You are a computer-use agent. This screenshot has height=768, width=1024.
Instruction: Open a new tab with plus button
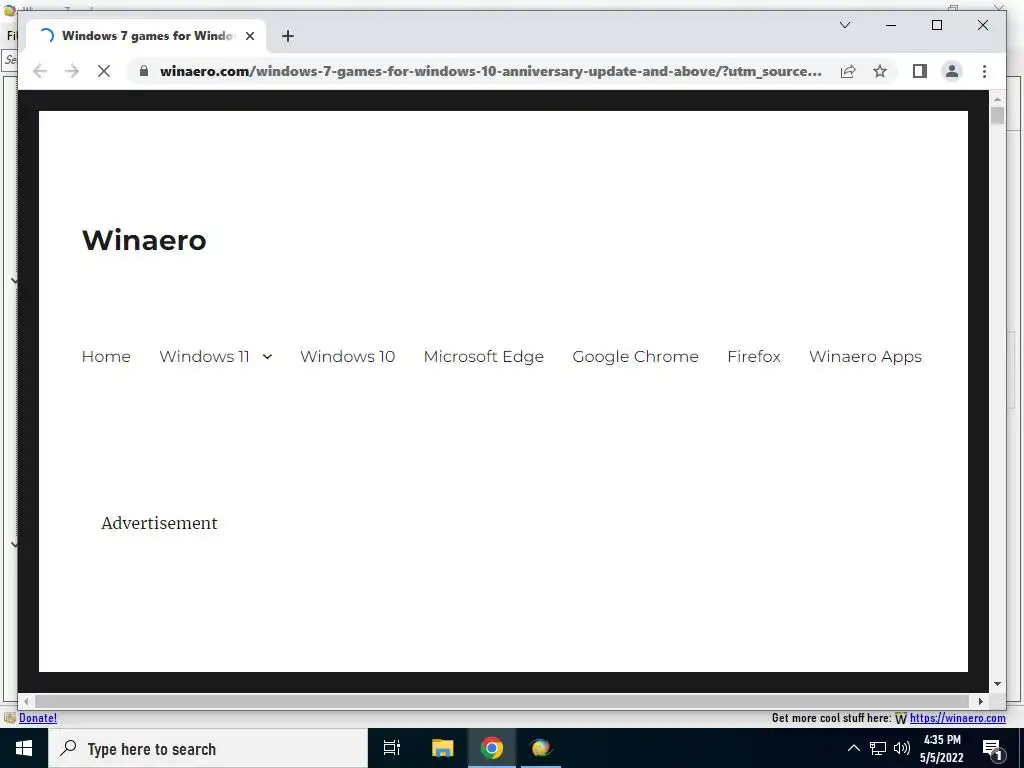tap(287, 36)
